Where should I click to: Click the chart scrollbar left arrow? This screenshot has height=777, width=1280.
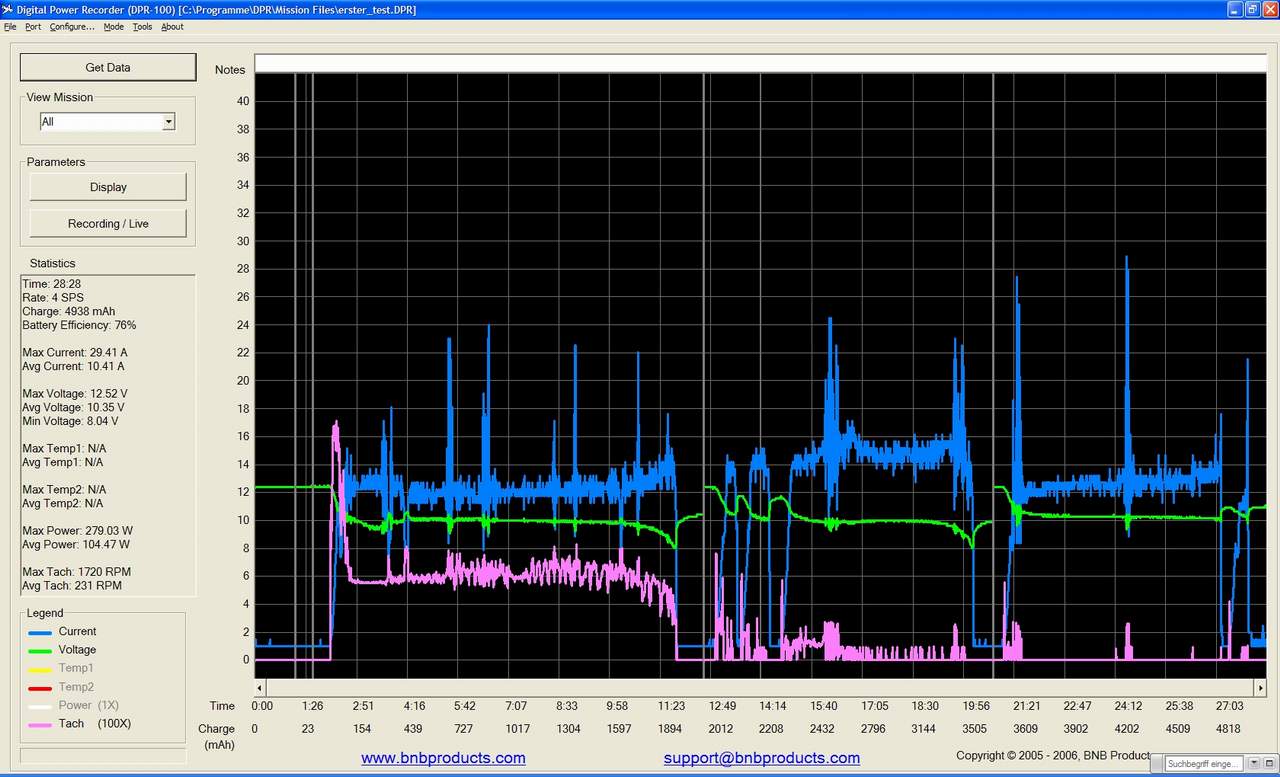coord(261,688)
